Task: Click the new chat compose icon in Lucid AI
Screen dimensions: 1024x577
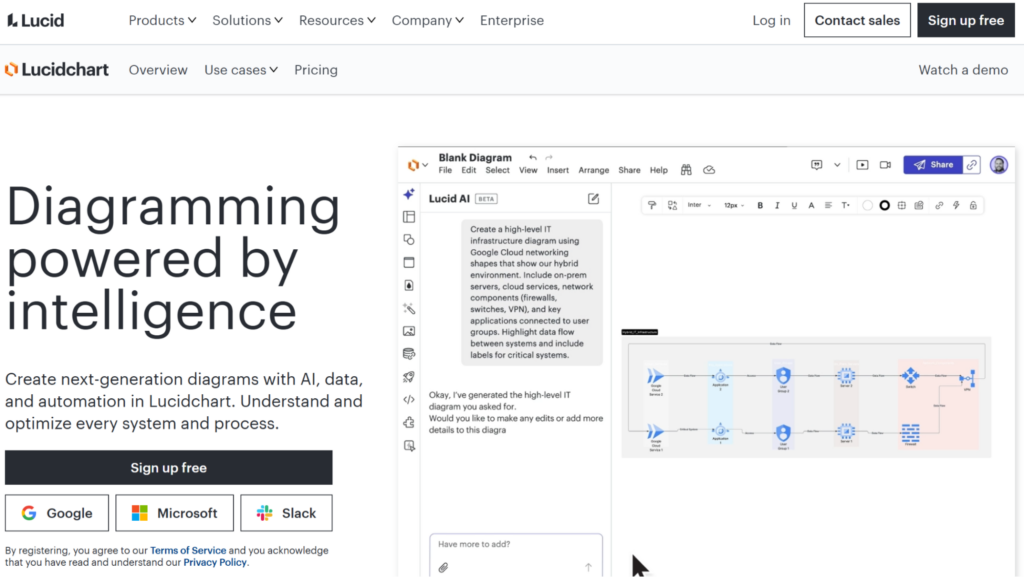Action: [593, 198]
